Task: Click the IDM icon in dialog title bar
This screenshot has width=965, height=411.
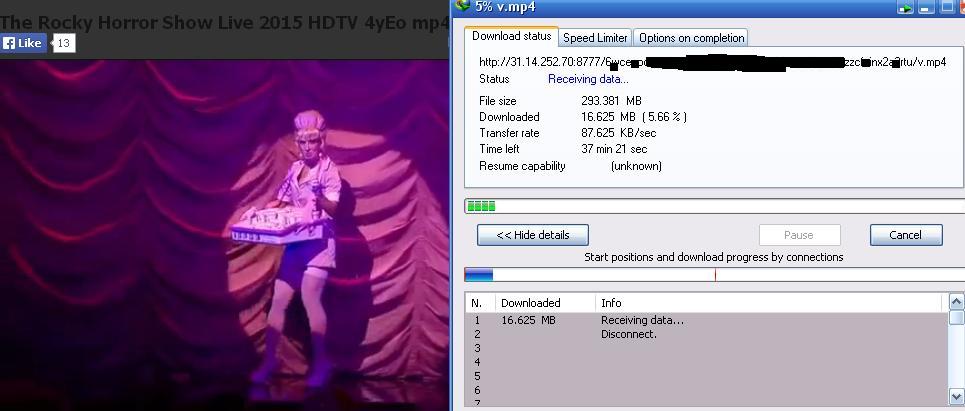Action: (462, 6)
